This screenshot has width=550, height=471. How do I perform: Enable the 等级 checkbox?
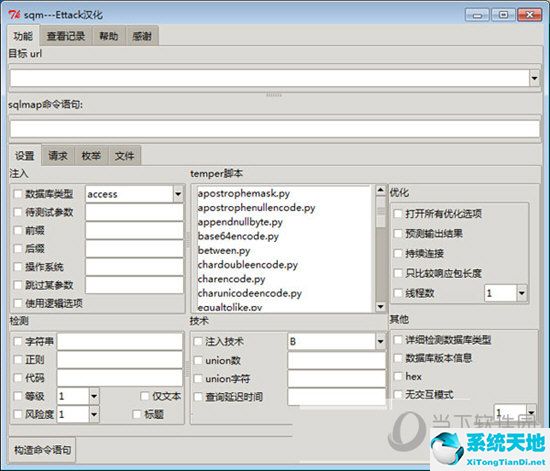[18, 396]
